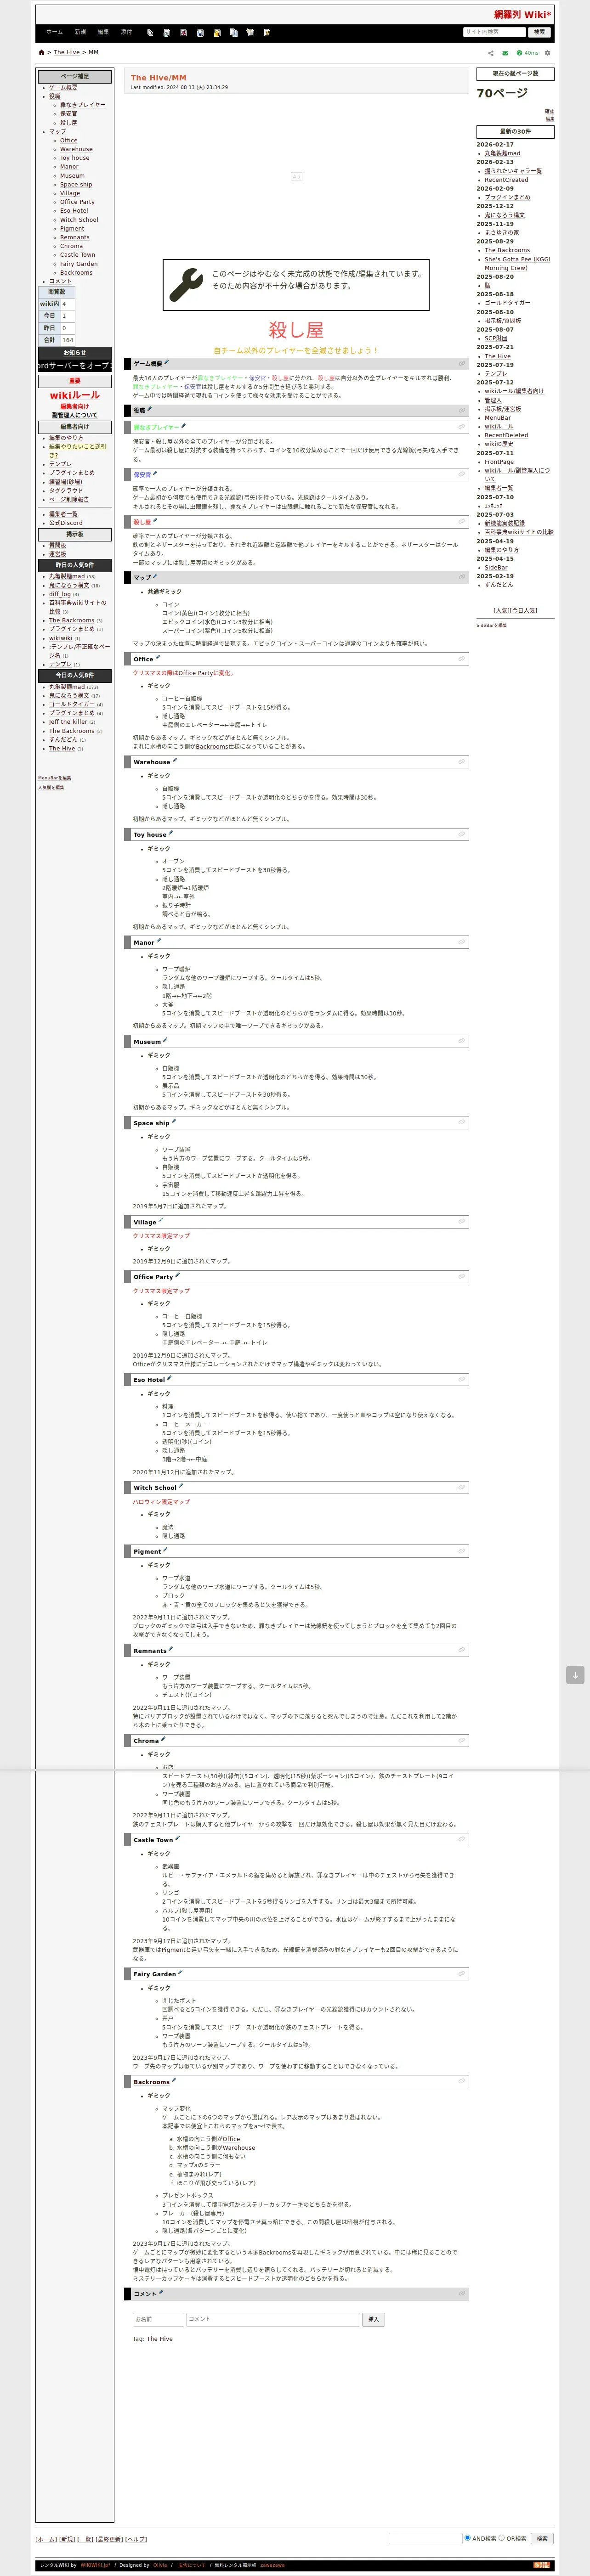
Task: Open the 質問板 link under 掲示板
Action: pos(58,546)
